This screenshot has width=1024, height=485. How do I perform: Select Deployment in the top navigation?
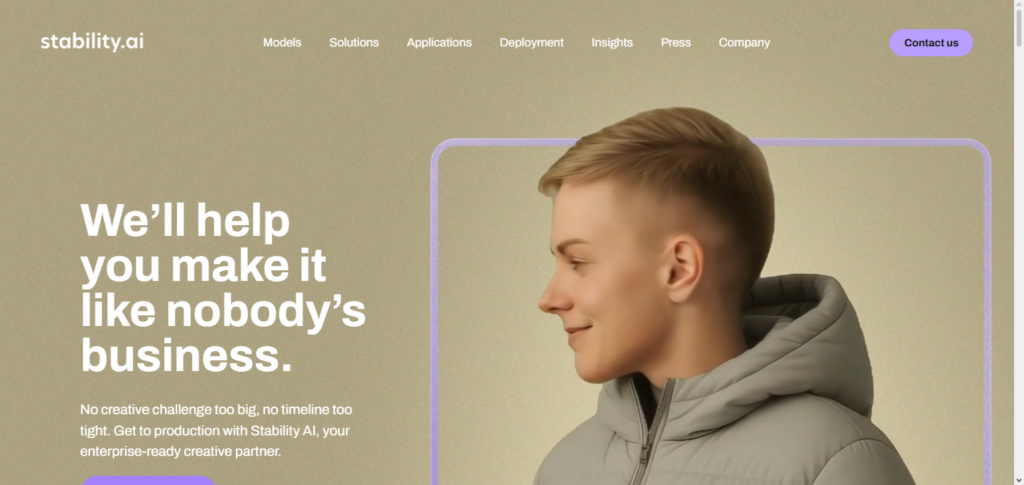(532, 42)
